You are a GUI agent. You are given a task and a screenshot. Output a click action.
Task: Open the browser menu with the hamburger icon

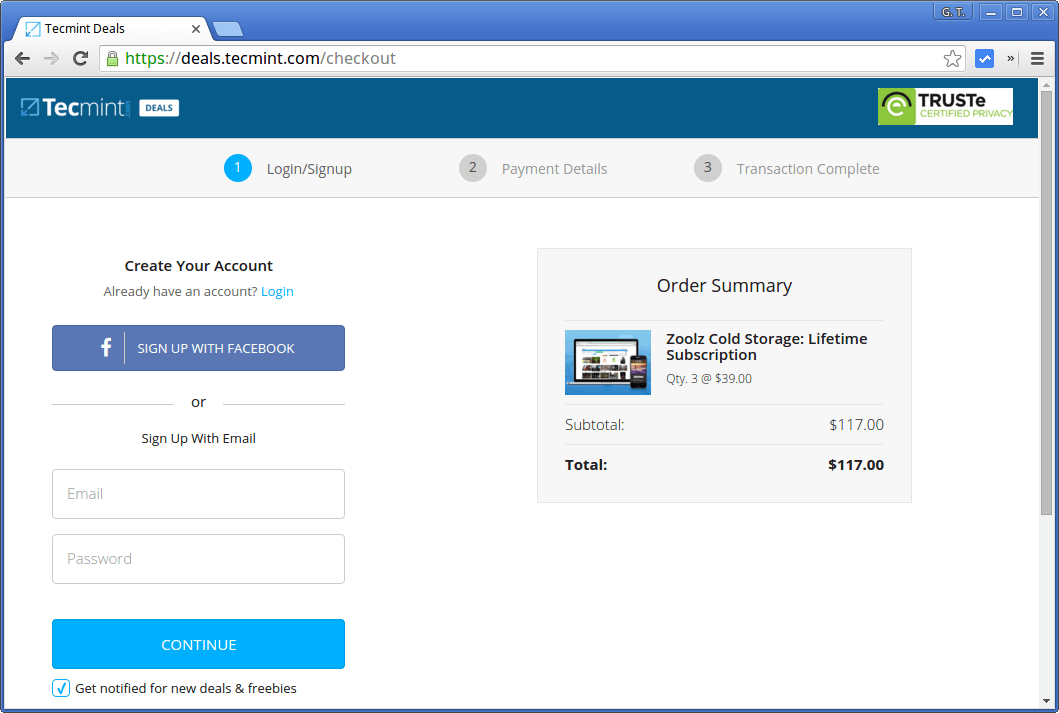1037,58
